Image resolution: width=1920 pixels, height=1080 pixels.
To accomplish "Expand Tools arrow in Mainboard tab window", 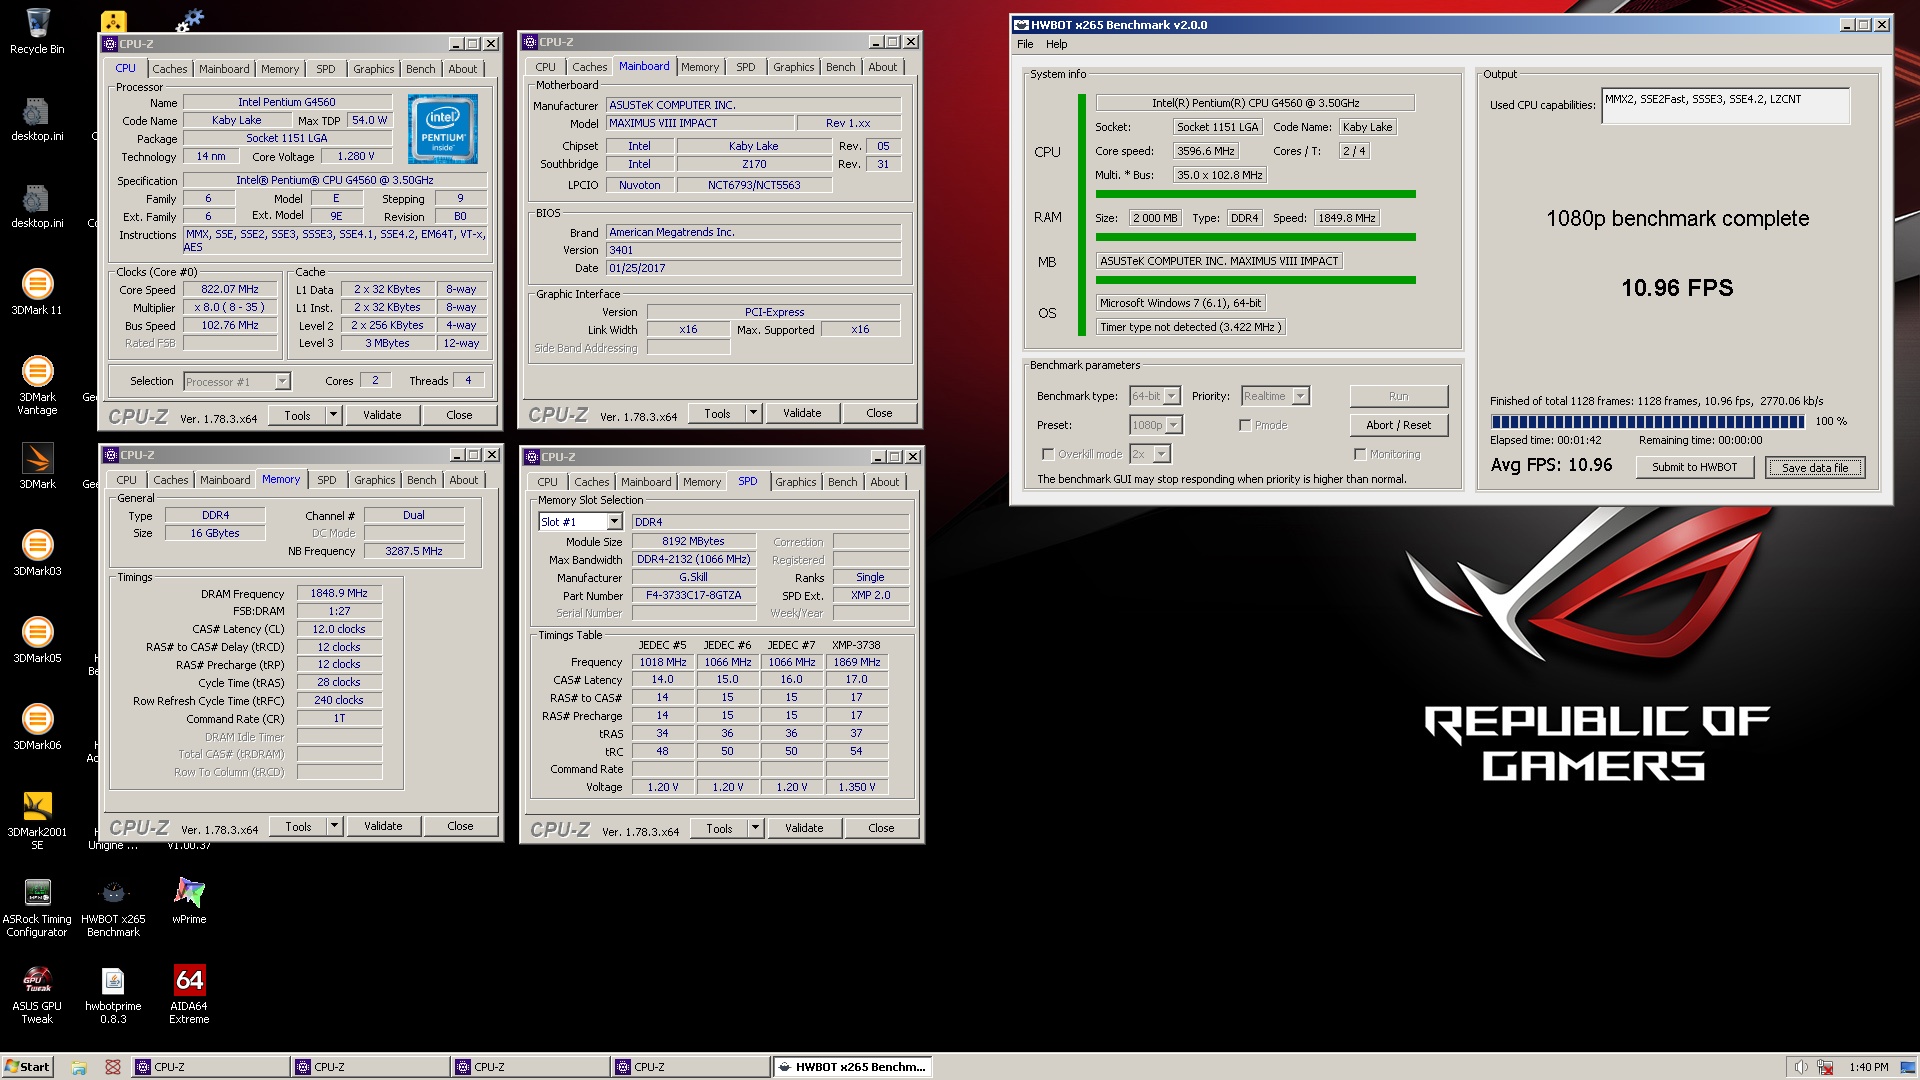I will tap(754, 413).
